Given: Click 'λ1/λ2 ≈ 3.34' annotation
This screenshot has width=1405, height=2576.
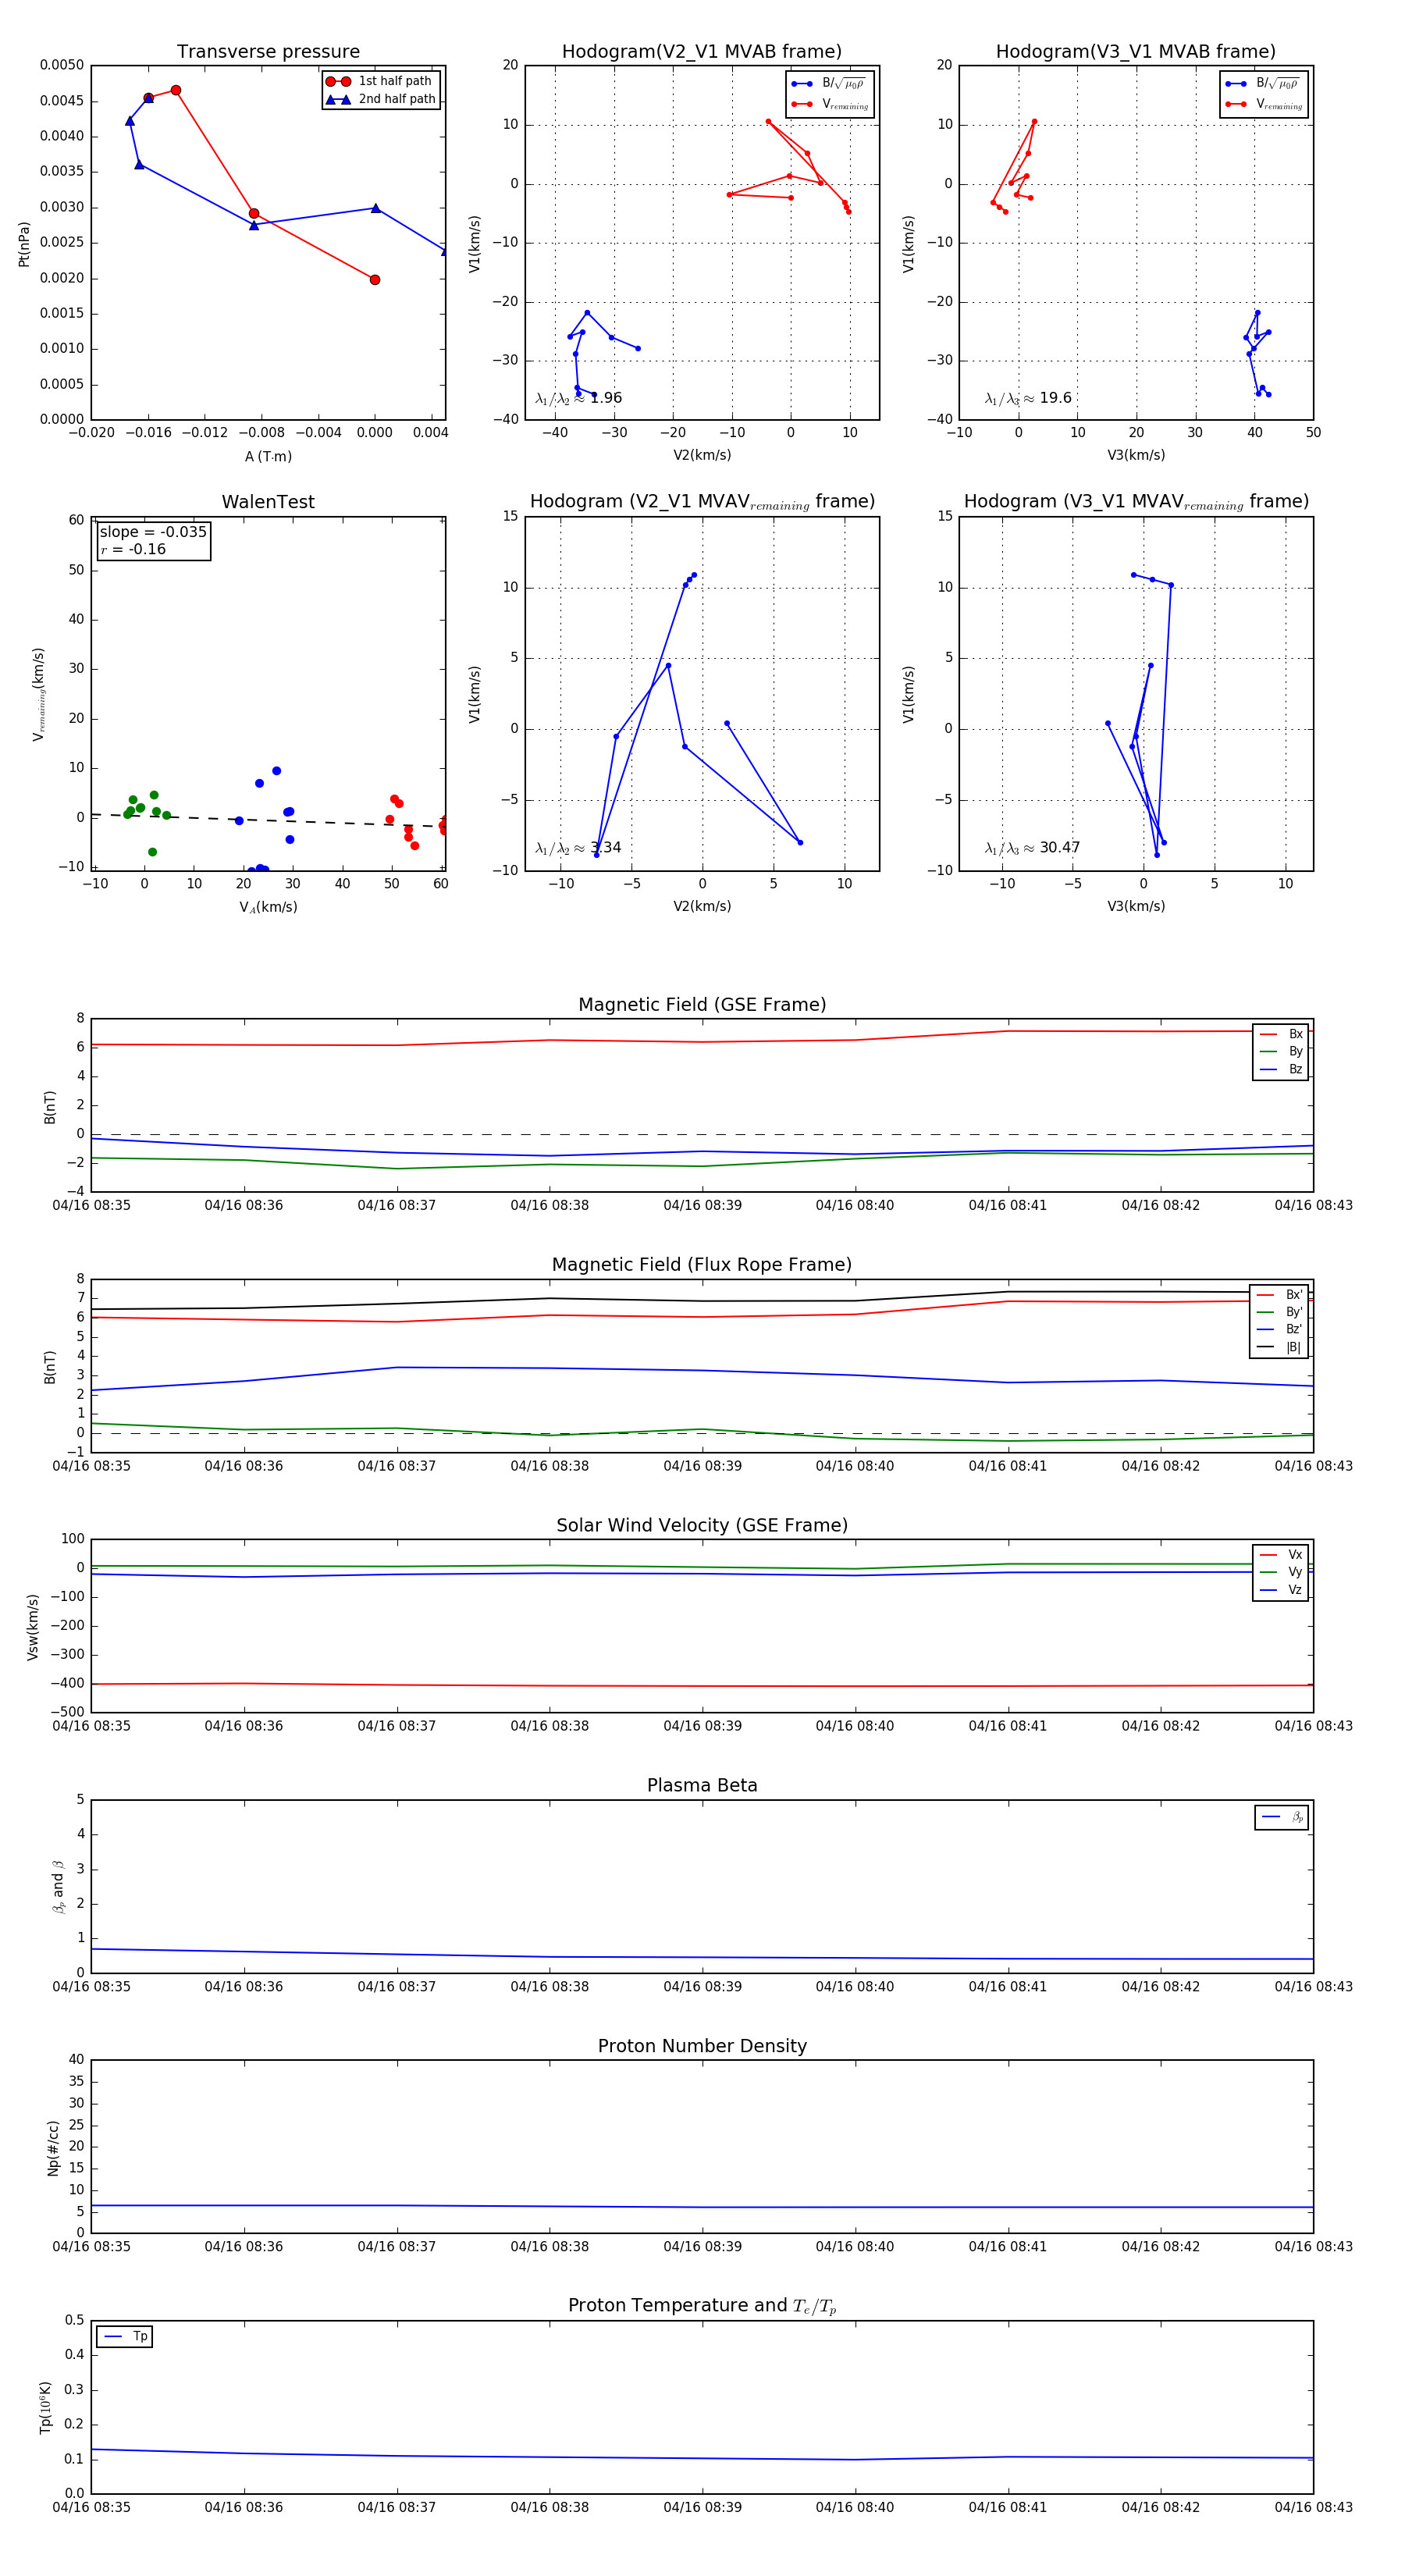Looking at the screenshot, I should tap(578, 848).
